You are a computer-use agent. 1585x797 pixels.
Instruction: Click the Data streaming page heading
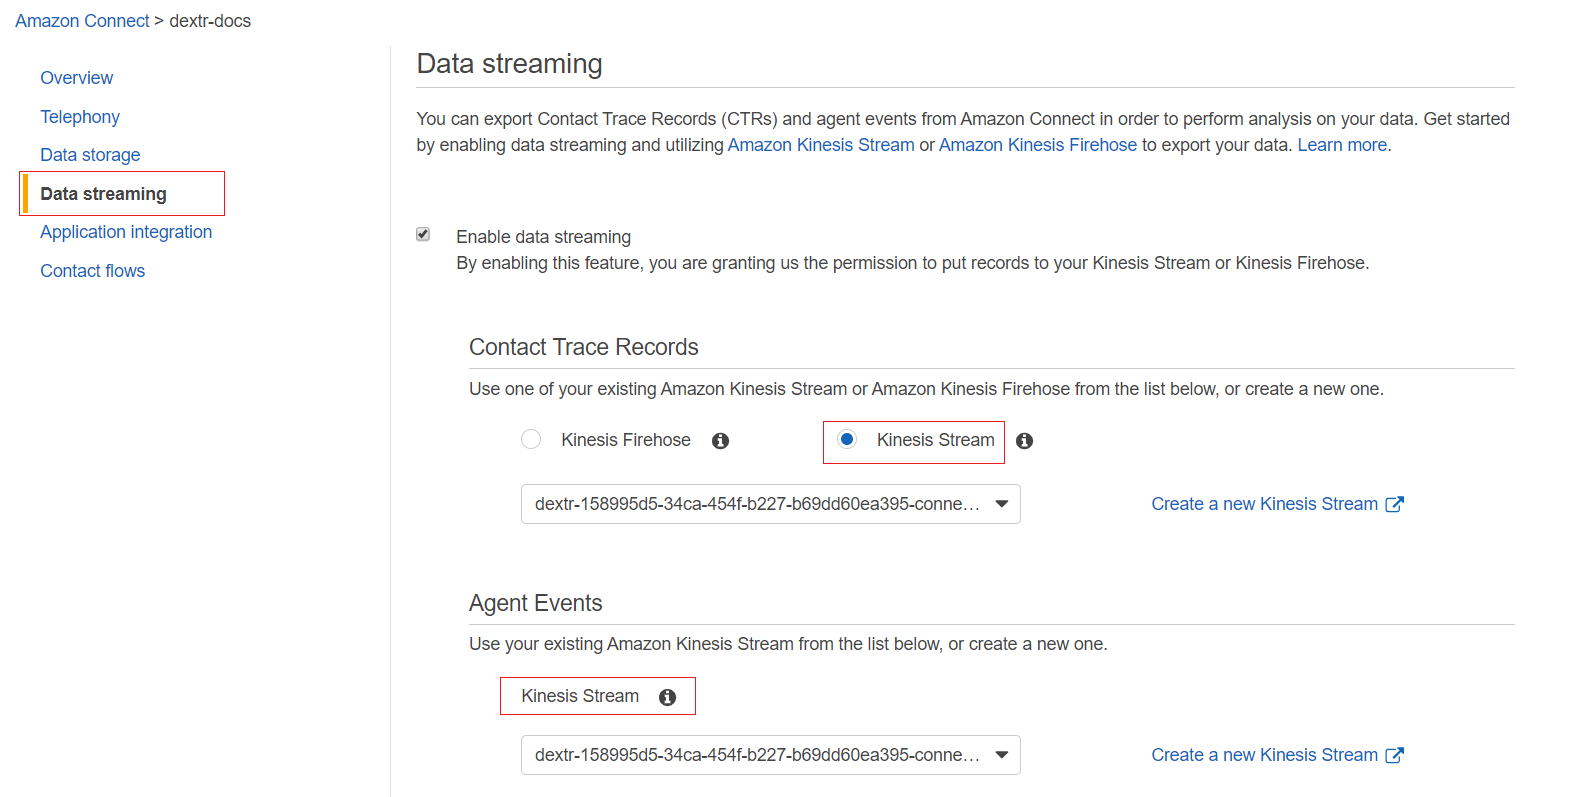point(509,64)
